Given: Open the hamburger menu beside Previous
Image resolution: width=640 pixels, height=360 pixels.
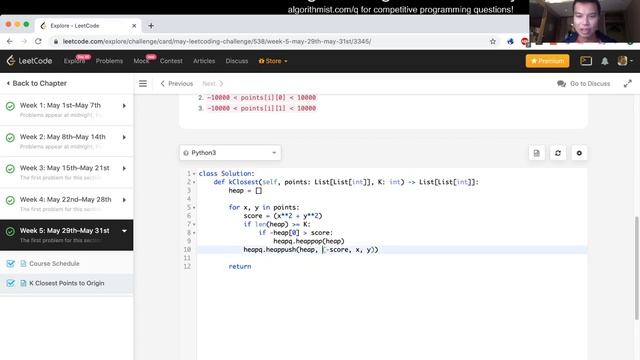Looking at the screenshot, I should [143, 84].
